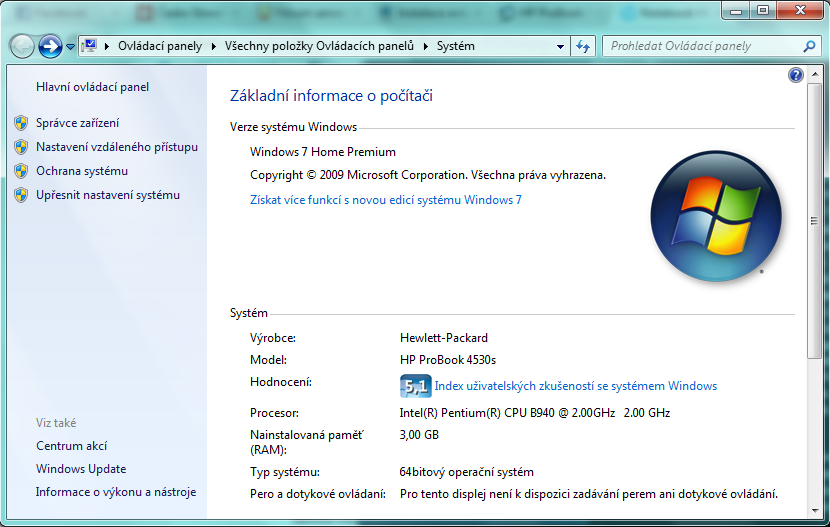Expand arrow after Ovládací panely breadcrumb

tap(214, 47)
